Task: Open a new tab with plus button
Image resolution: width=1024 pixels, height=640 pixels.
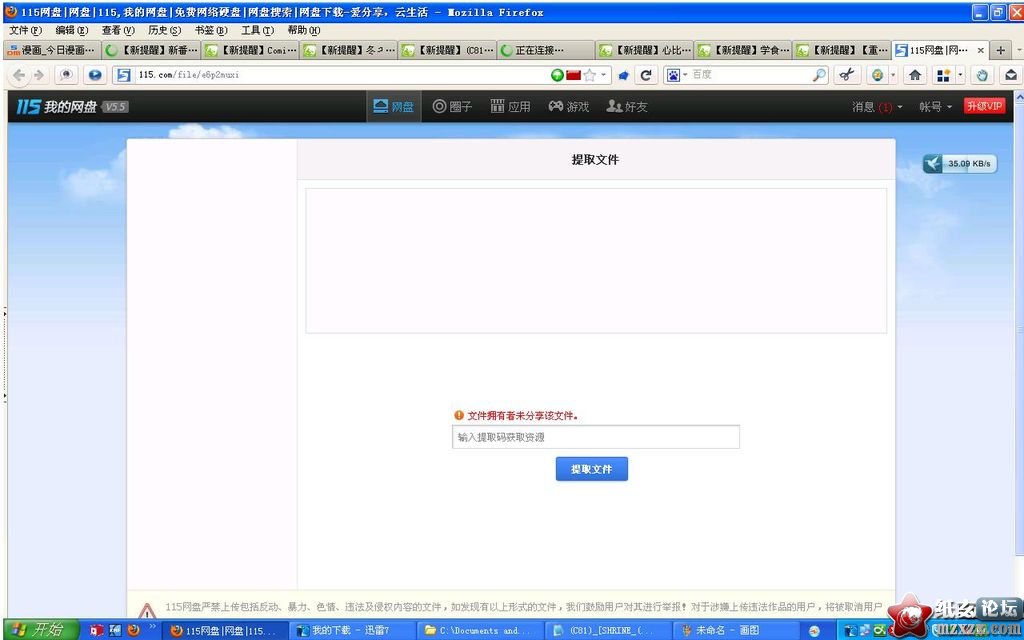Action: (x=1000, y=50)
